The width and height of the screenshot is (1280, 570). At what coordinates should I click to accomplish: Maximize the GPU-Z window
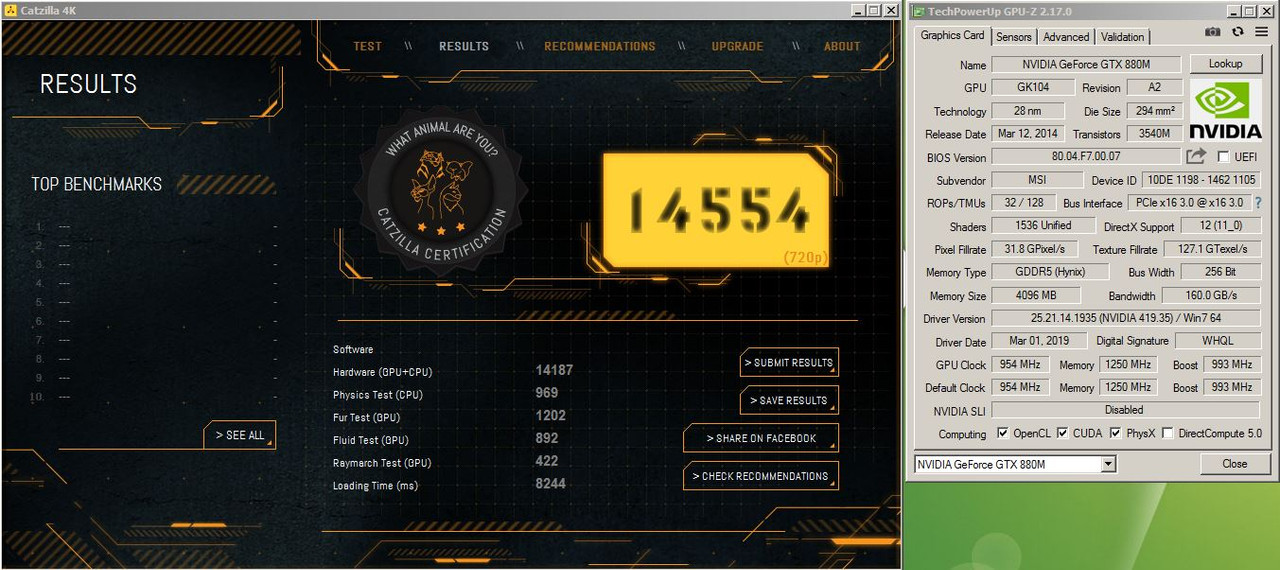(1248, 11)
